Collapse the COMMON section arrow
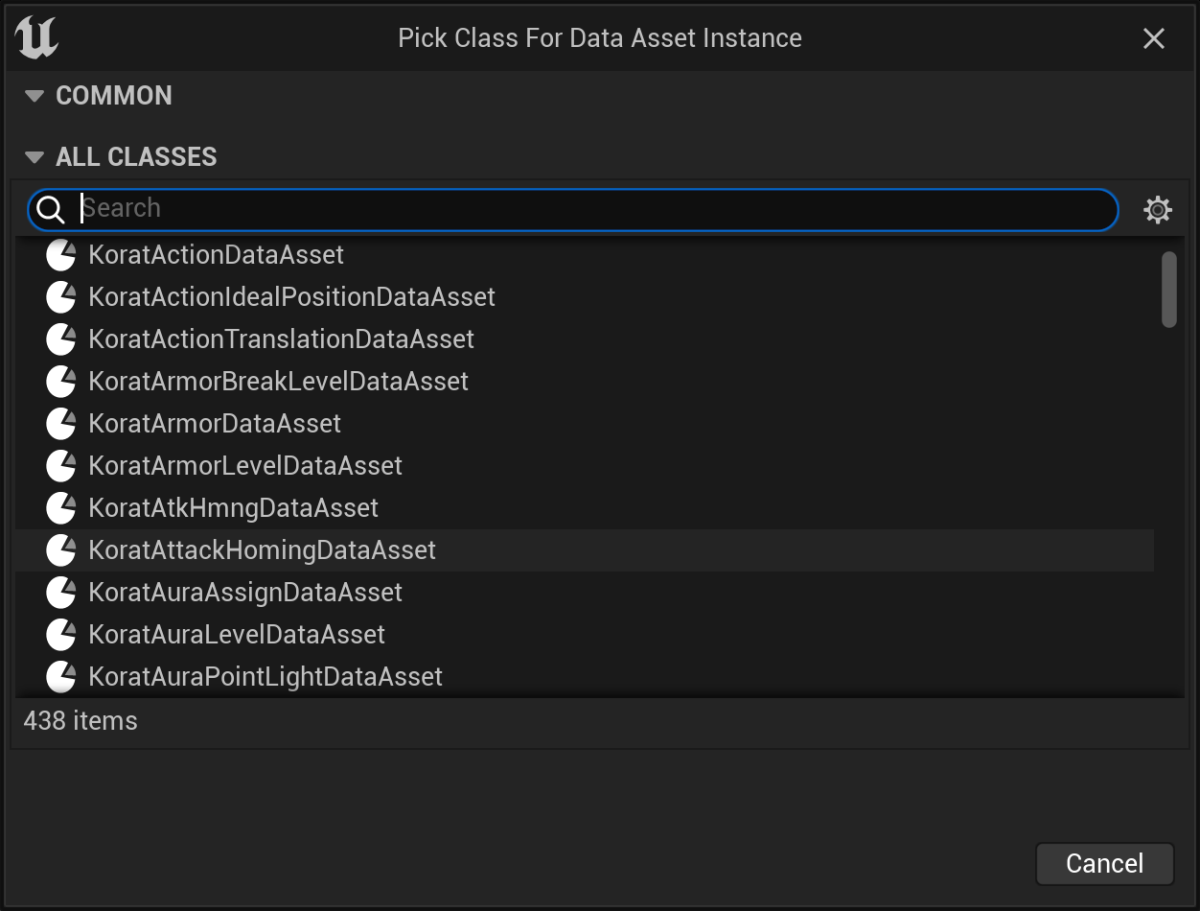Viewport: 1200px width, 911px height. click(x=35, y=96)
